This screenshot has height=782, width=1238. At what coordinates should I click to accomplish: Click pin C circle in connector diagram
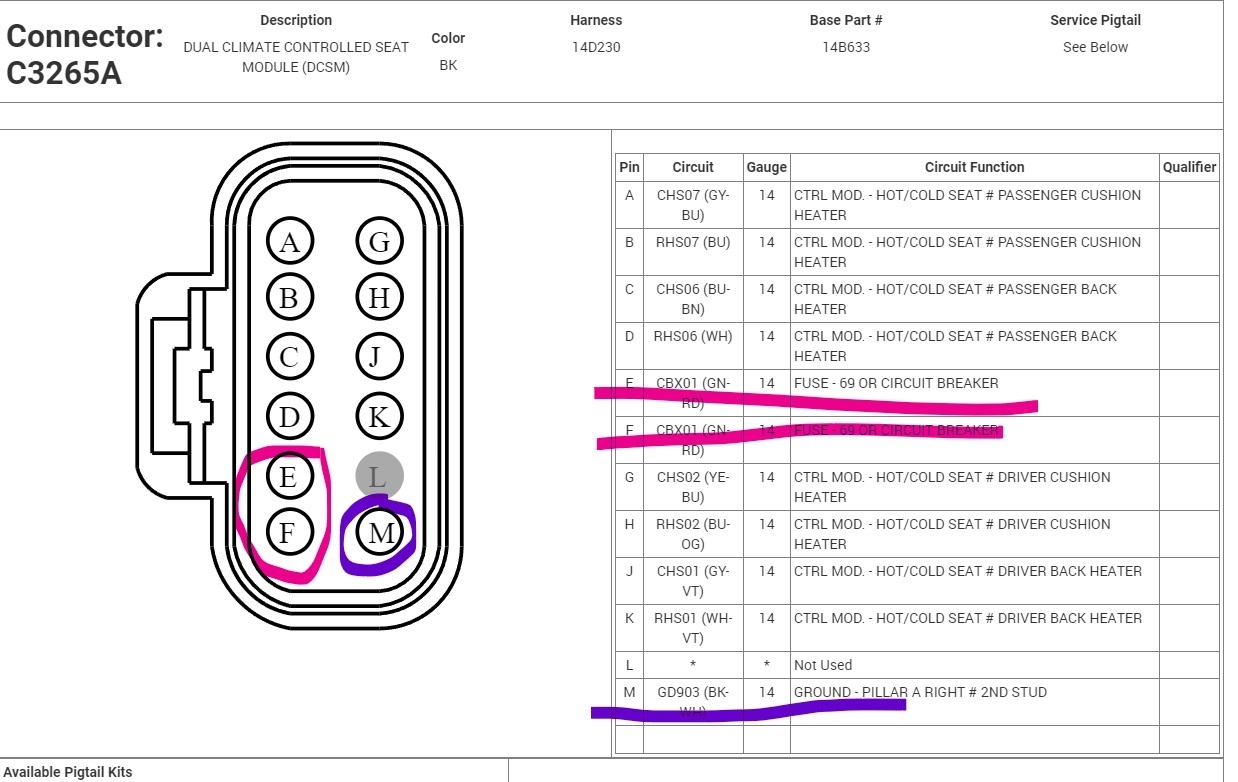290,356
